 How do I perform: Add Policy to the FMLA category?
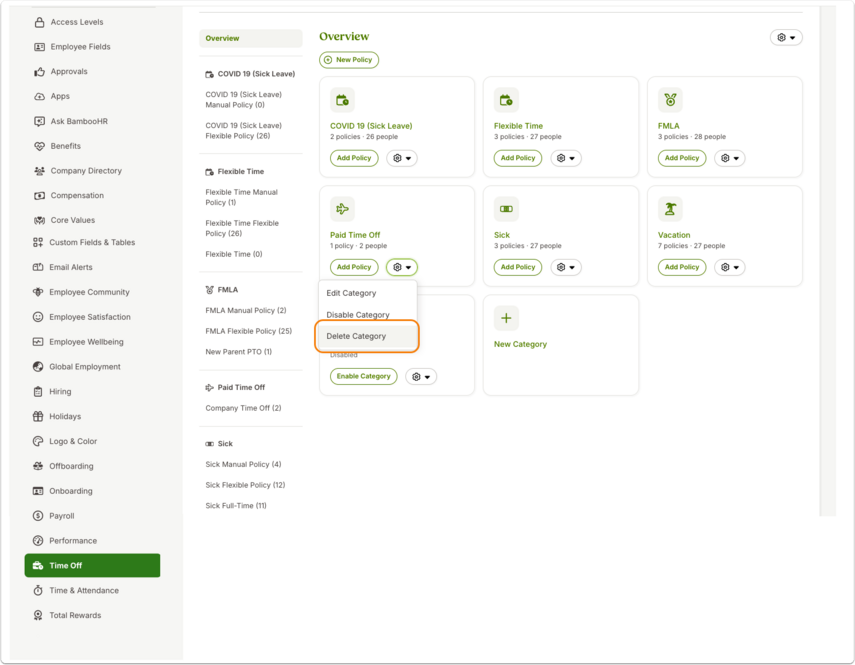(682, 158)
